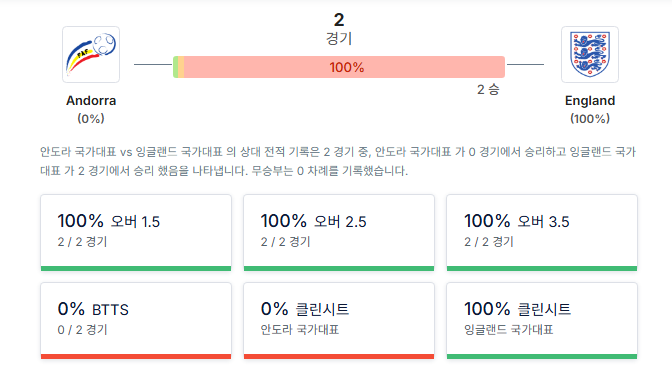Click the 0 / 2 경기 BTTS subtext
The width and height of the screenshot is (672, 370).
pos(82,330)
